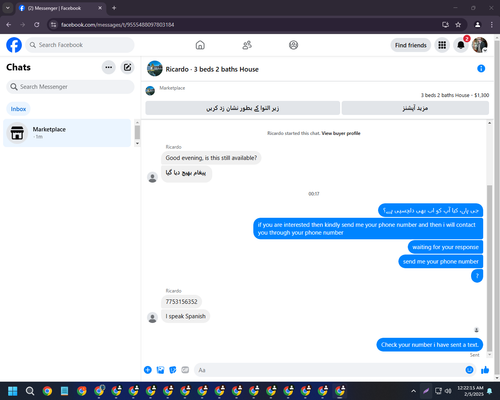The height and width of the screenshot is (400, 500).
Task: Attach a photo using the image icon
Action: [160, 370]
